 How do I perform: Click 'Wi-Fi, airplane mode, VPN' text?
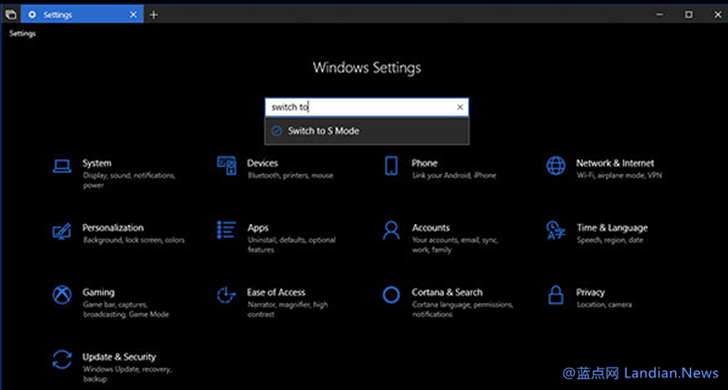(x=619, y=176)
